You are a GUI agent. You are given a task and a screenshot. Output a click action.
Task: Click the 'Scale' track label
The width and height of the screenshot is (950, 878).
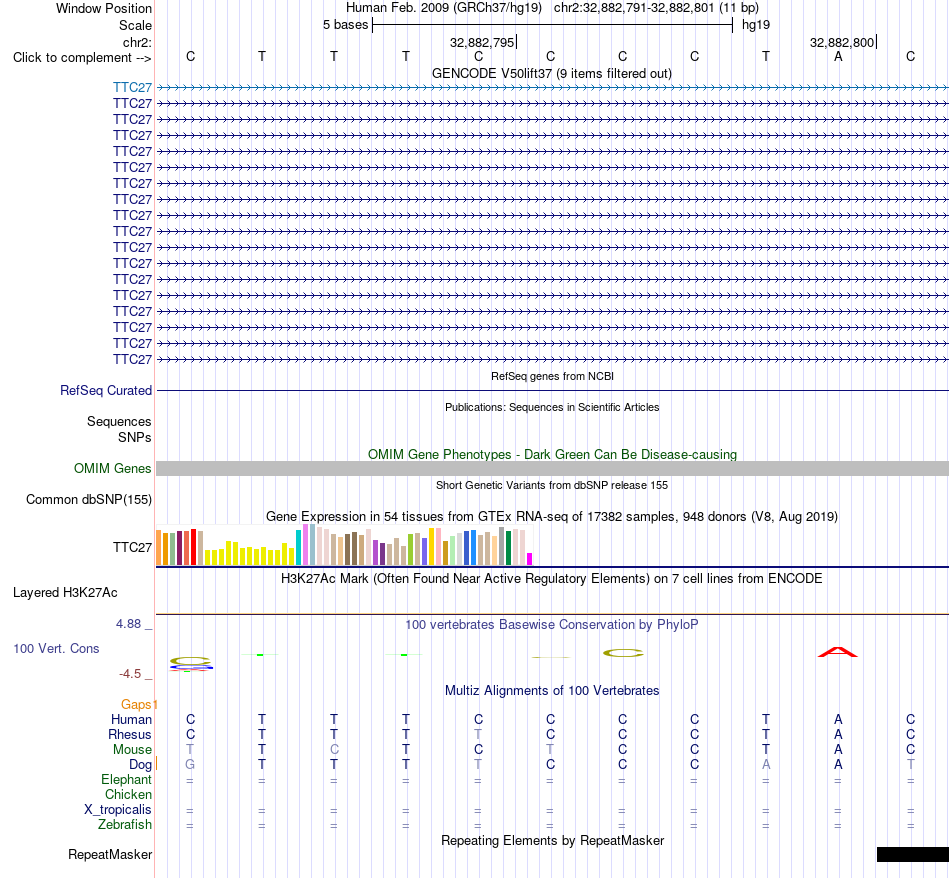pos(135,25)
